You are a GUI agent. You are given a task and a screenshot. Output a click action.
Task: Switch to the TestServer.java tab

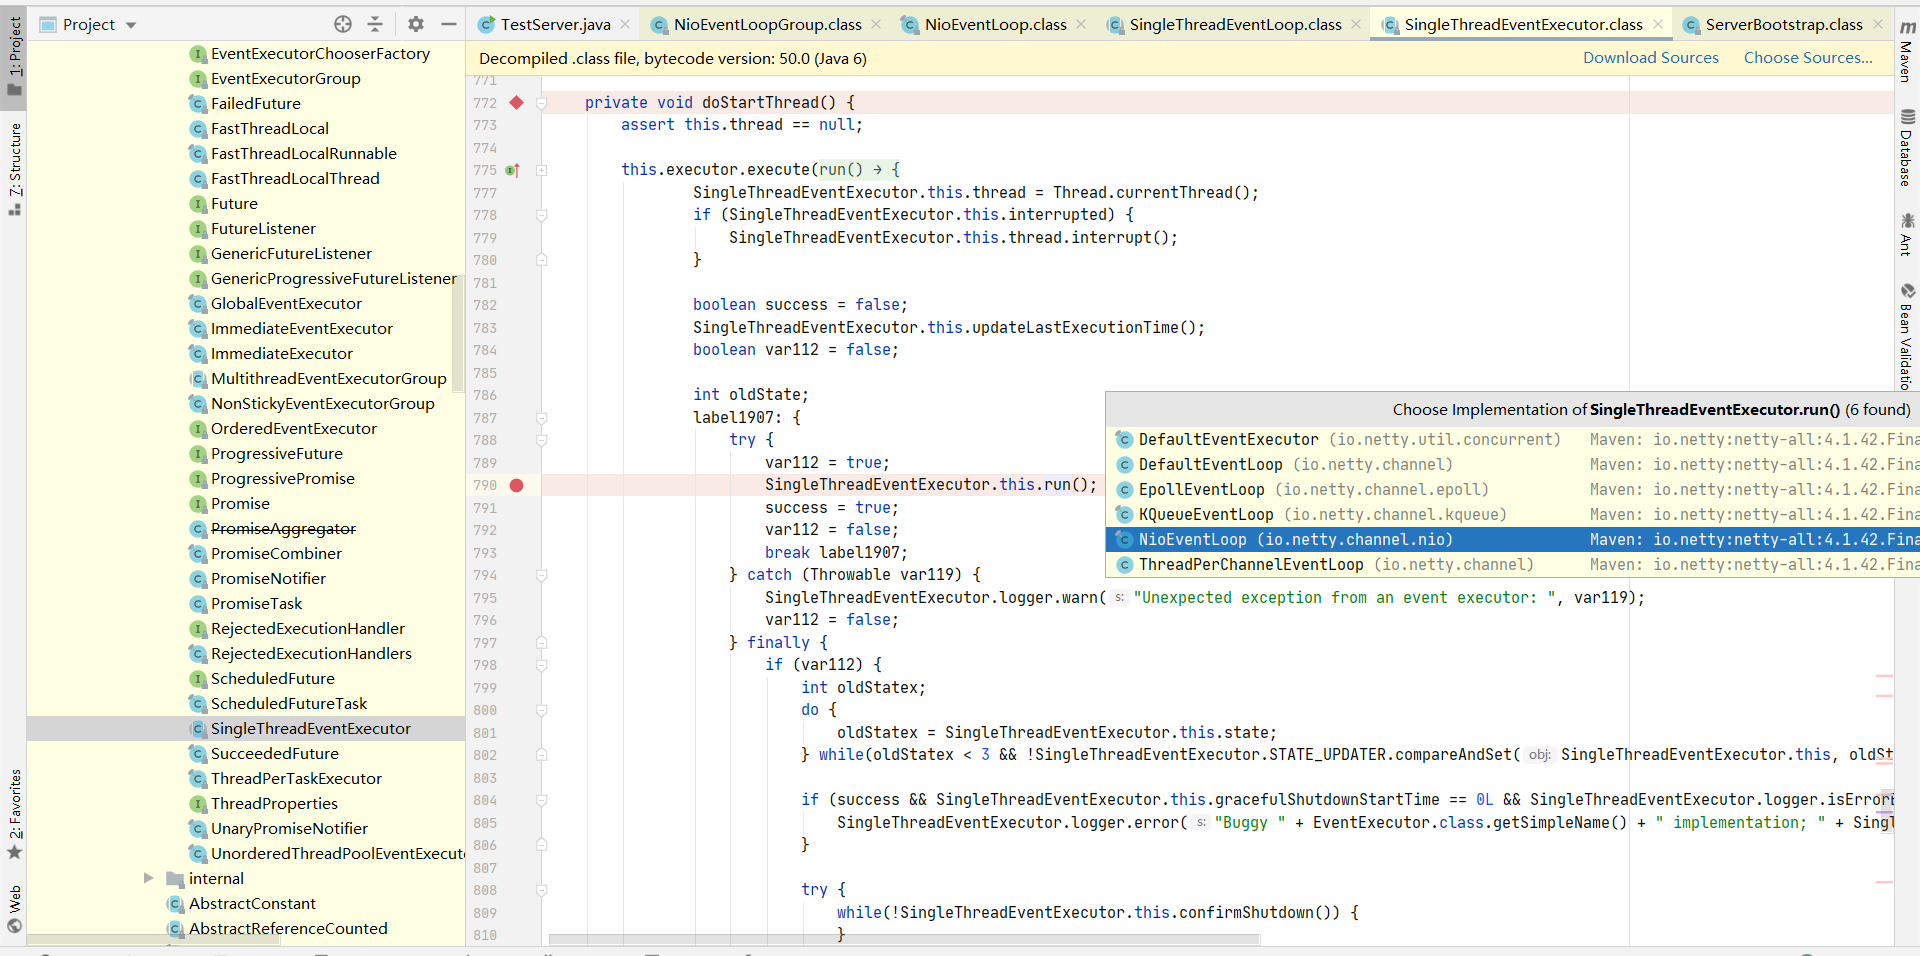point(554,24)
